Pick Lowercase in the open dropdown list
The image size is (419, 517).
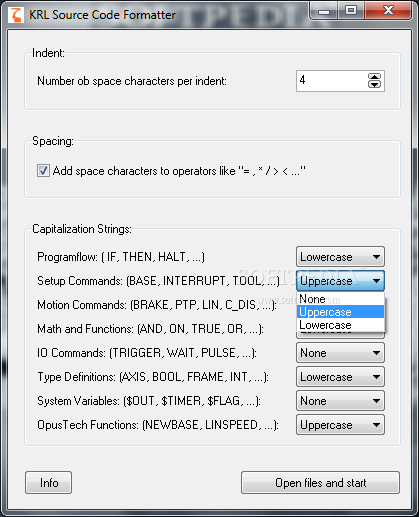pos(340,325)
